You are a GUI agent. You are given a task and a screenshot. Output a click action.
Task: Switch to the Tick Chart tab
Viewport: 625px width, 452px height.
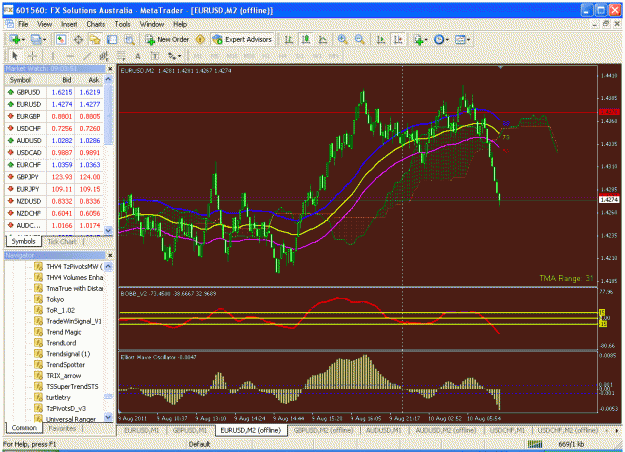(x=62, y=242)
